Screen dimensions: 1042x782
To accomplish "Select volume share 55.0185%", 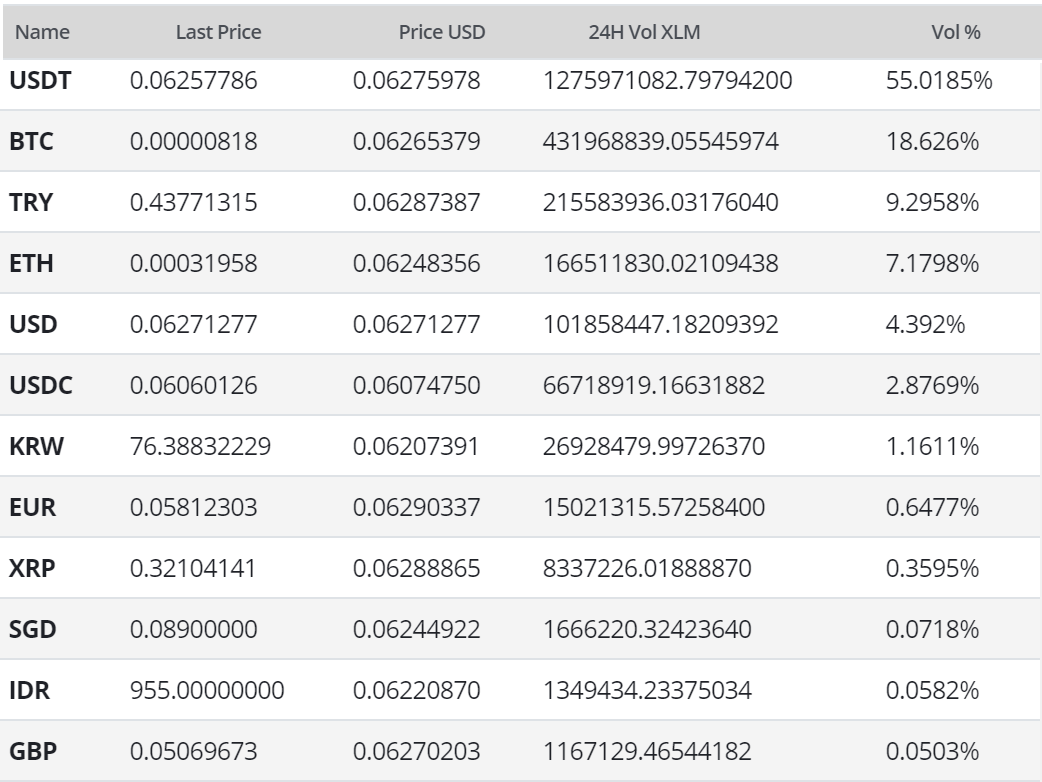I will point(939,80).
